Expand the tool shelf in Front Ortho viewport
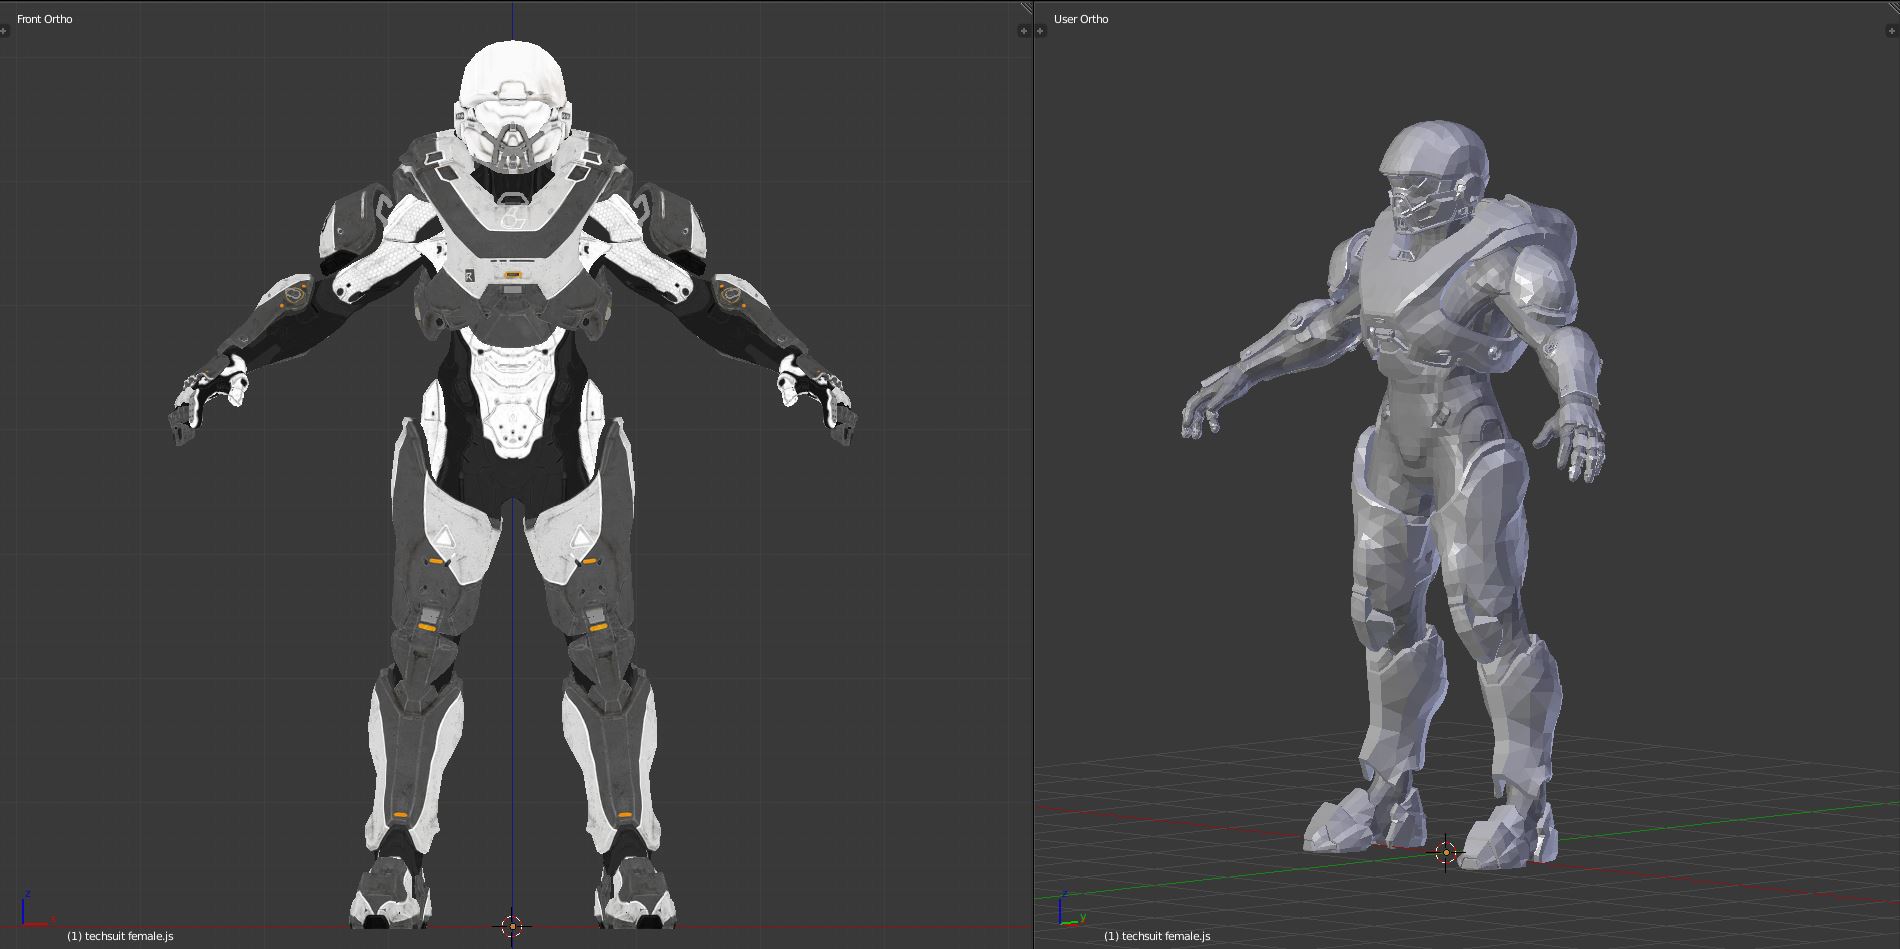Screen dimensions: 1900x949 4,31
